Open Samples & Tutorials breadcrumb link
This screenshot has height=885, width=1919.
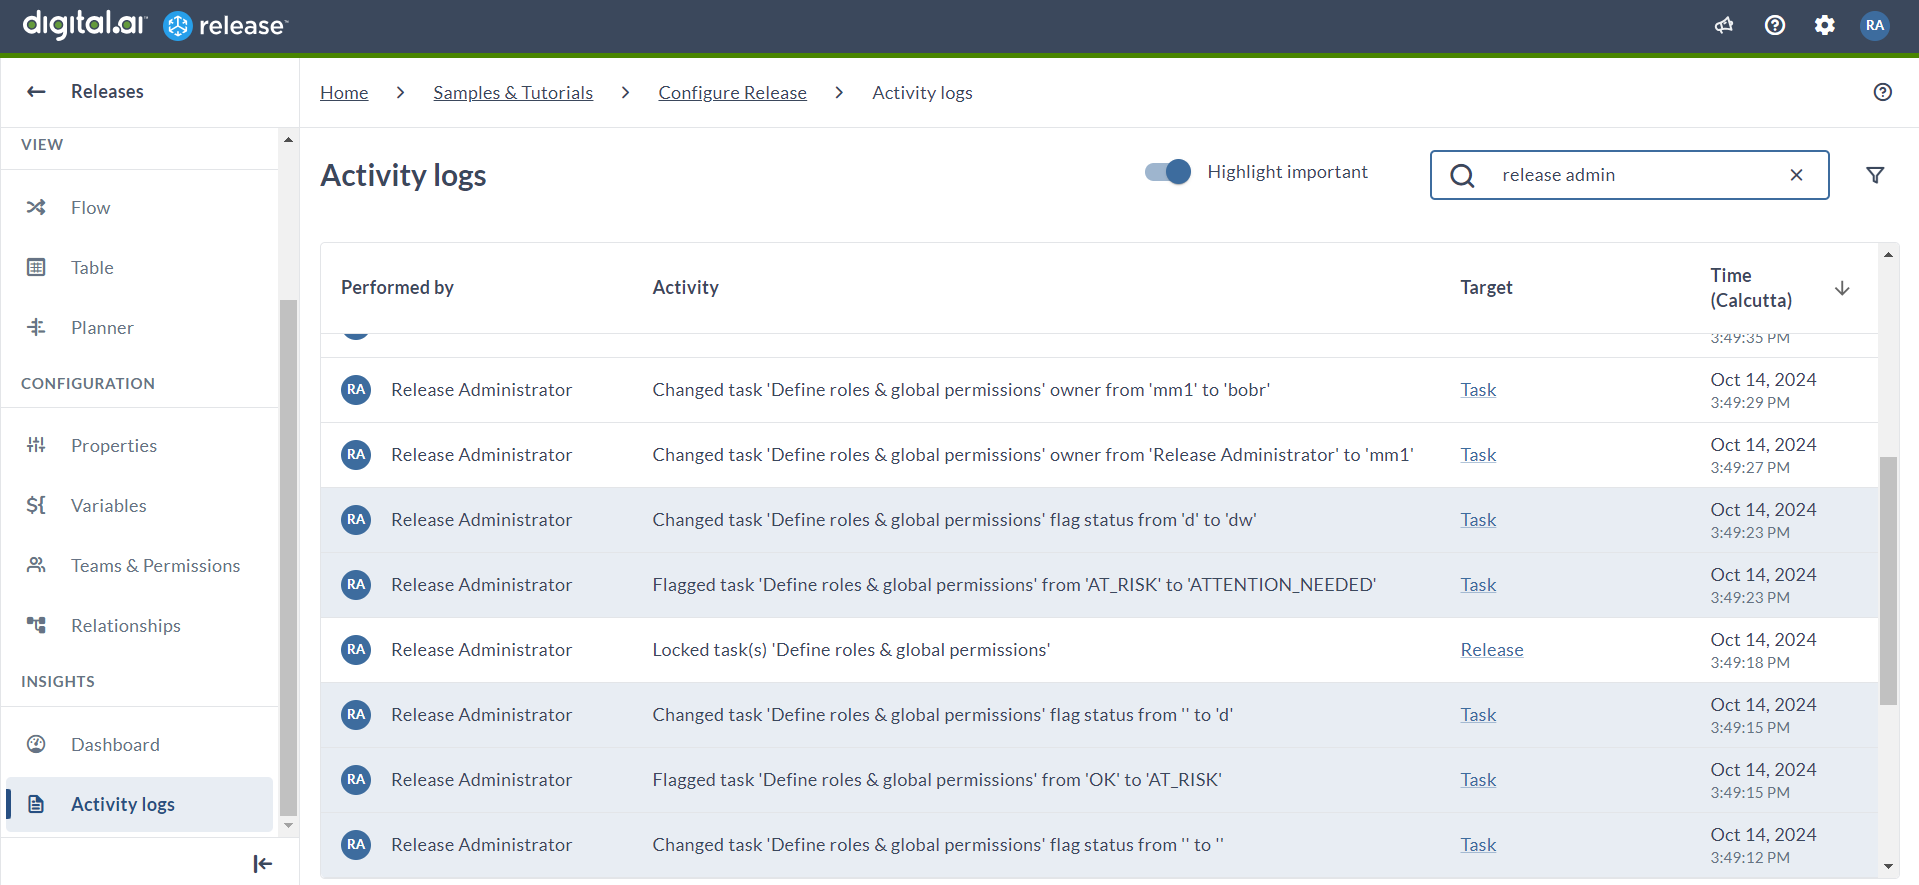513,93
